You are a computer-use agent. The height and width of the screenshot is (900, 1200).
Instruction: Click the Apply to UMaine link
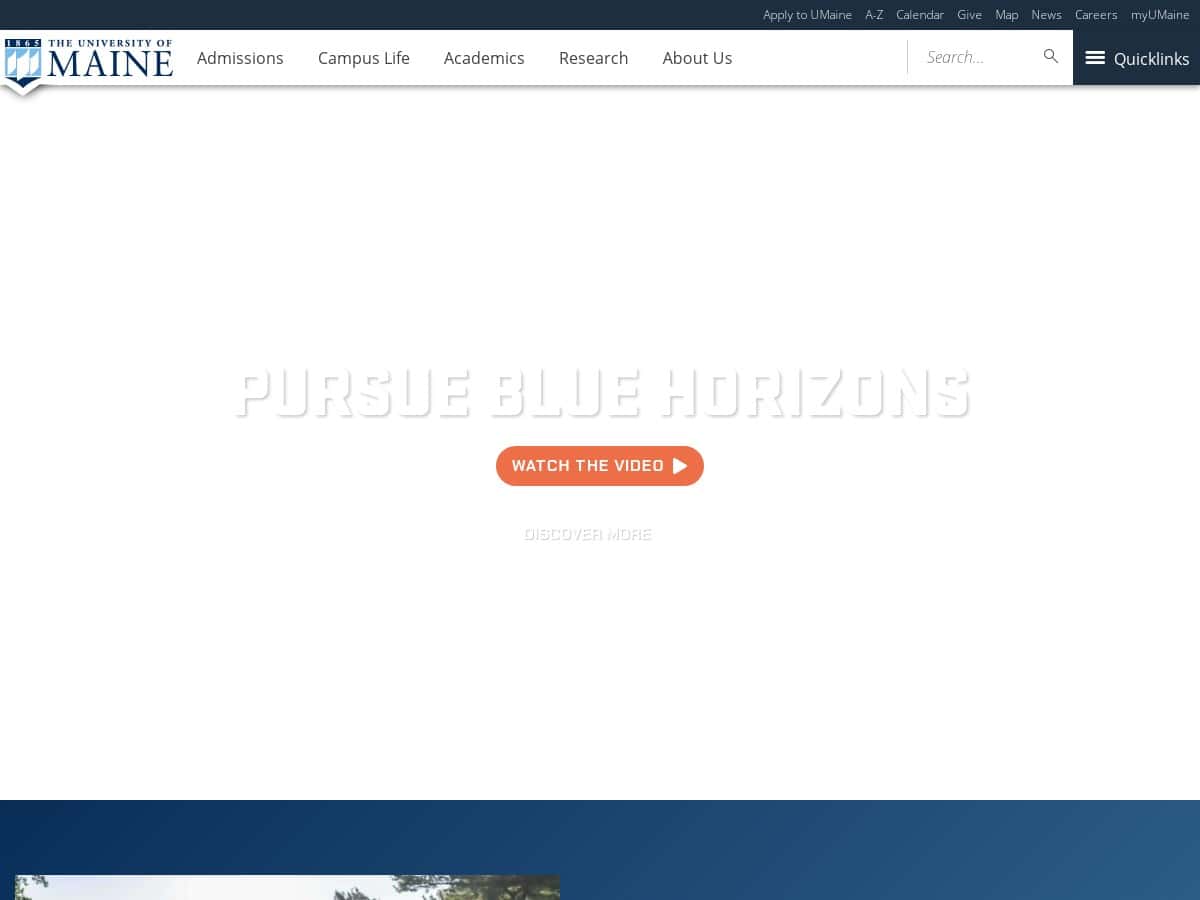pyautogui.click(x=807, y=15)
